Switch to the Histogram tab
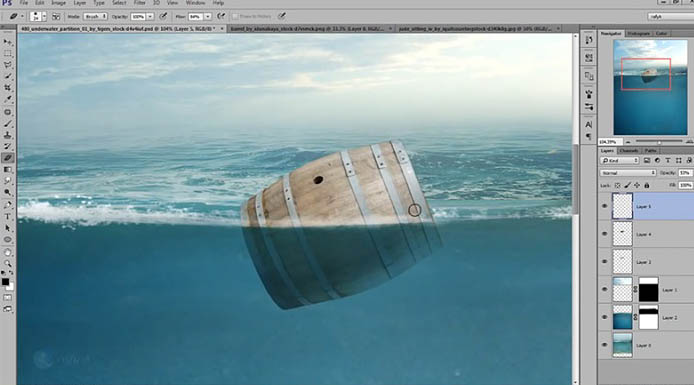This screenshot has height=385, width=694. [638, 34]
